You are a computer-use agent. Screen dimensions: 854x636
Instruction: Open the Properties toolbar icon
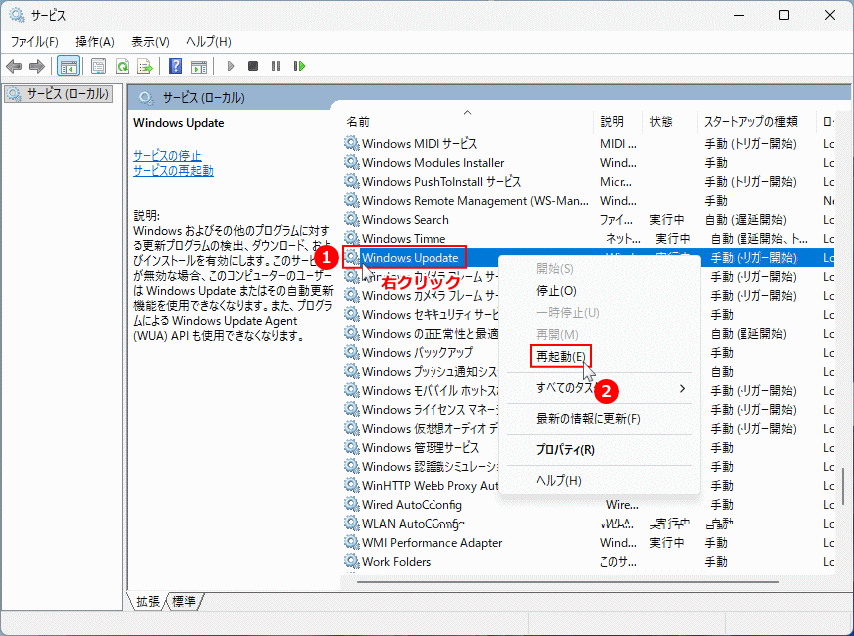[x=99, y=66]
